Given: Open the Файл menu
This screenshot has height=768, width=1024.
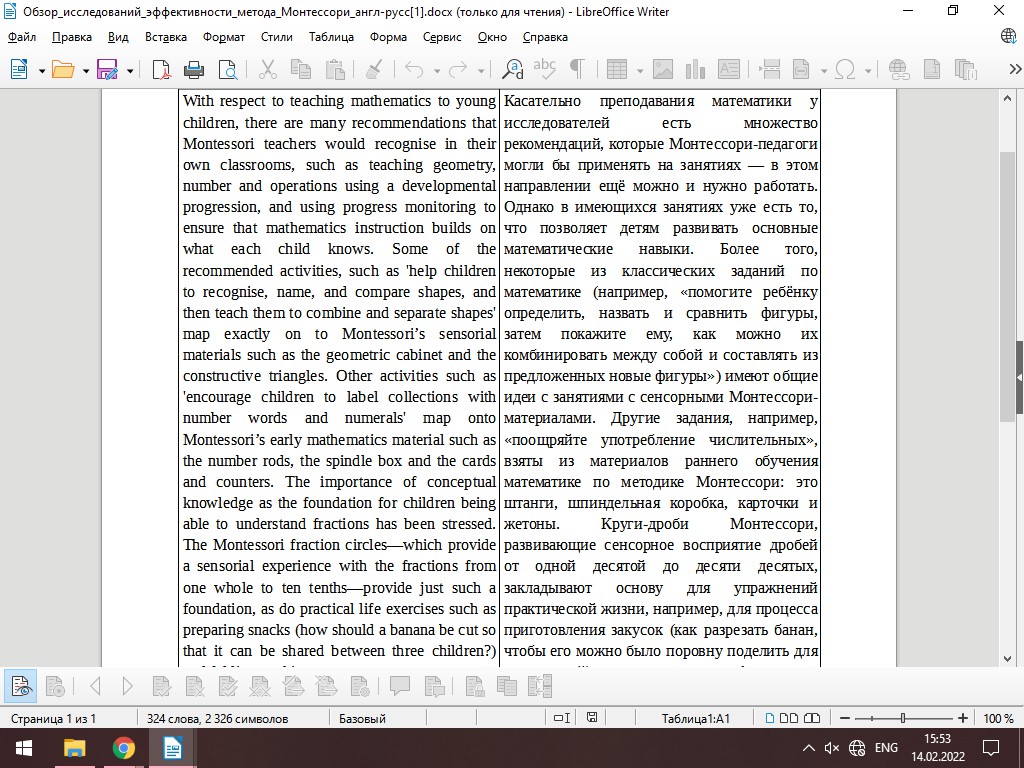Looking at the screenshot, I should pos(22,37).
